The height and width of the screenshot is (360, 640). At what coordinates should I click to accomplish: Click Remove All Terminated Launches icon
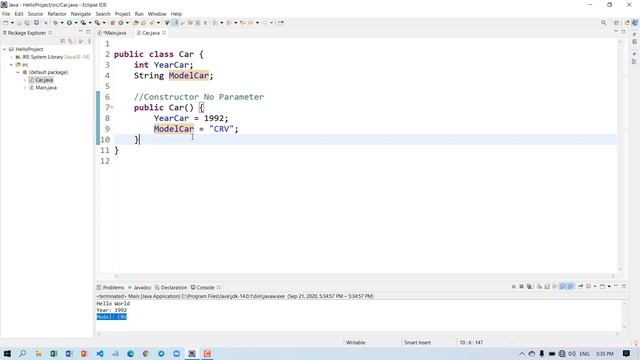tap(529, 287)
